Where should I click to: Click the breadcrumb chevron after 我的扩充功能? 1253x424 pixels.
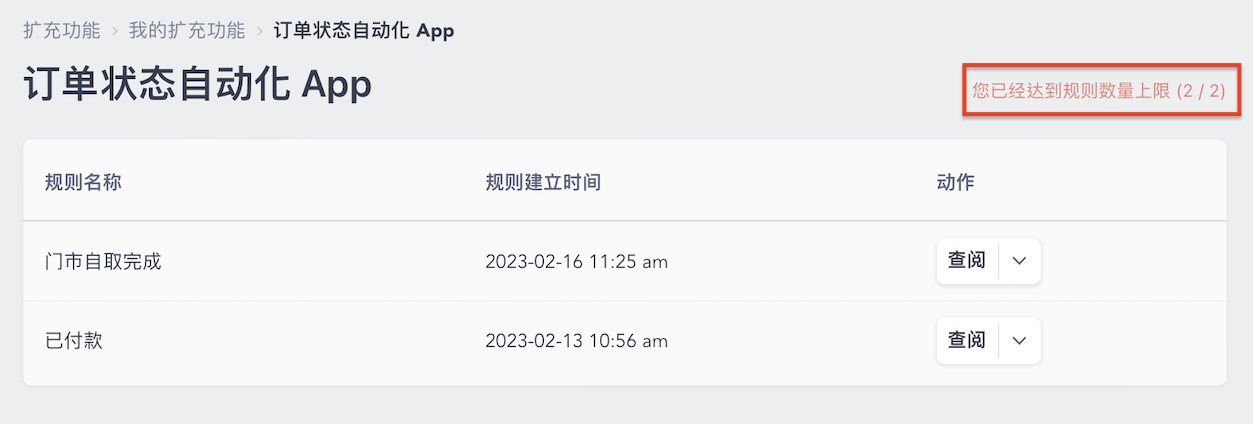coord(260,31)
